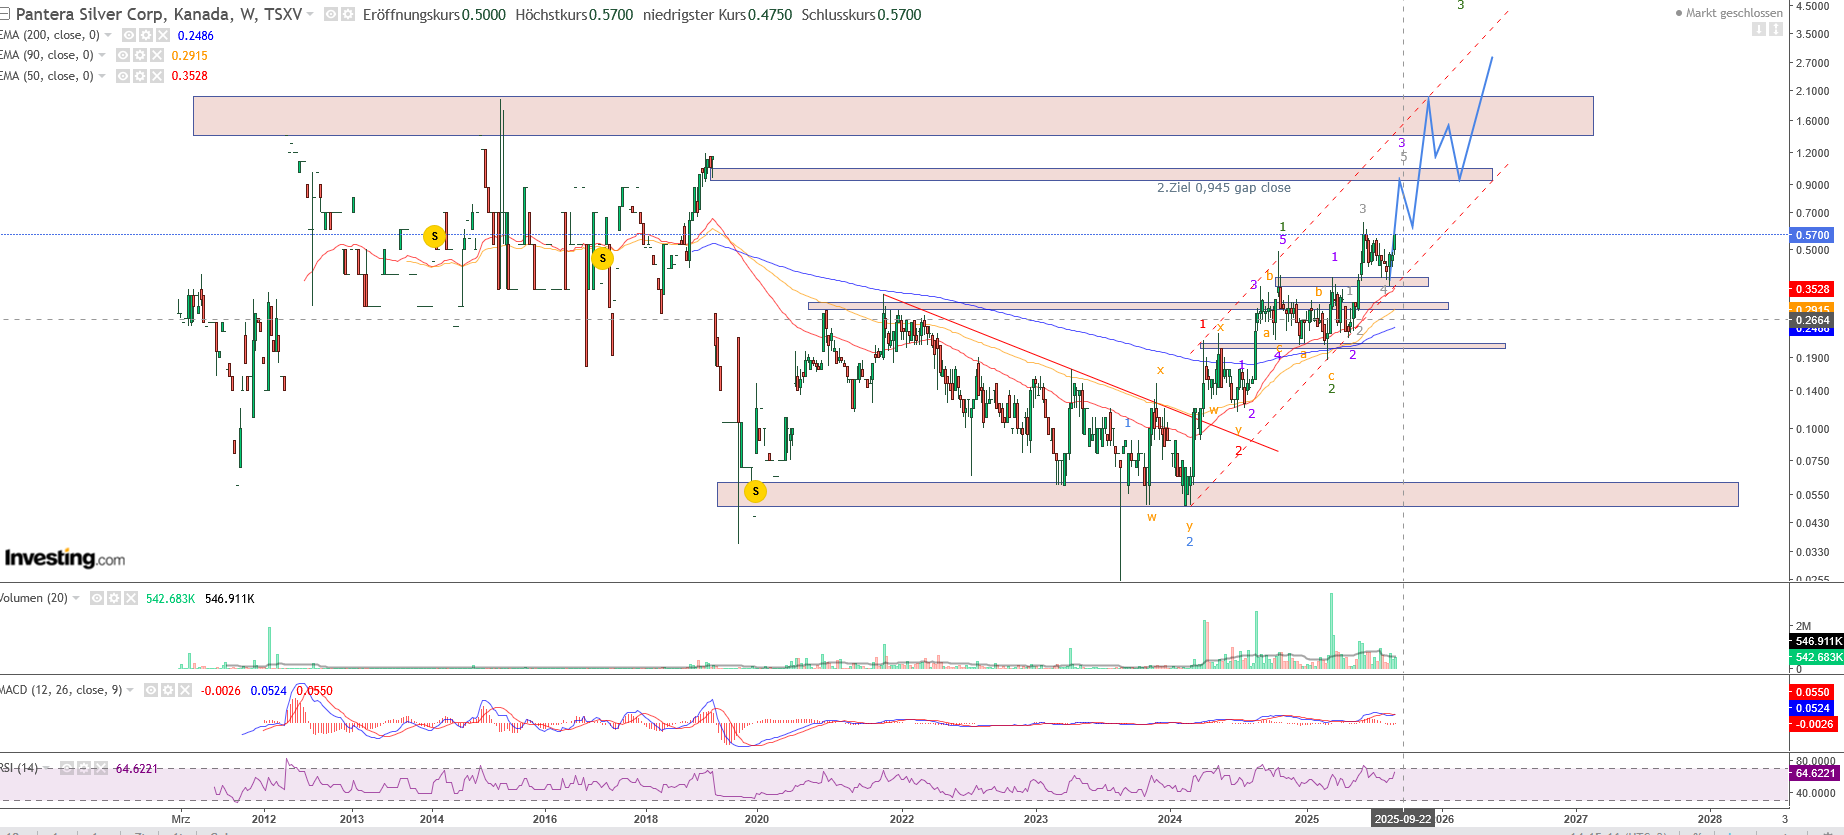This screenshot has width=1844, height=835.
Task: Remove the RSI (14) indicator
Action: click(101, 768)
